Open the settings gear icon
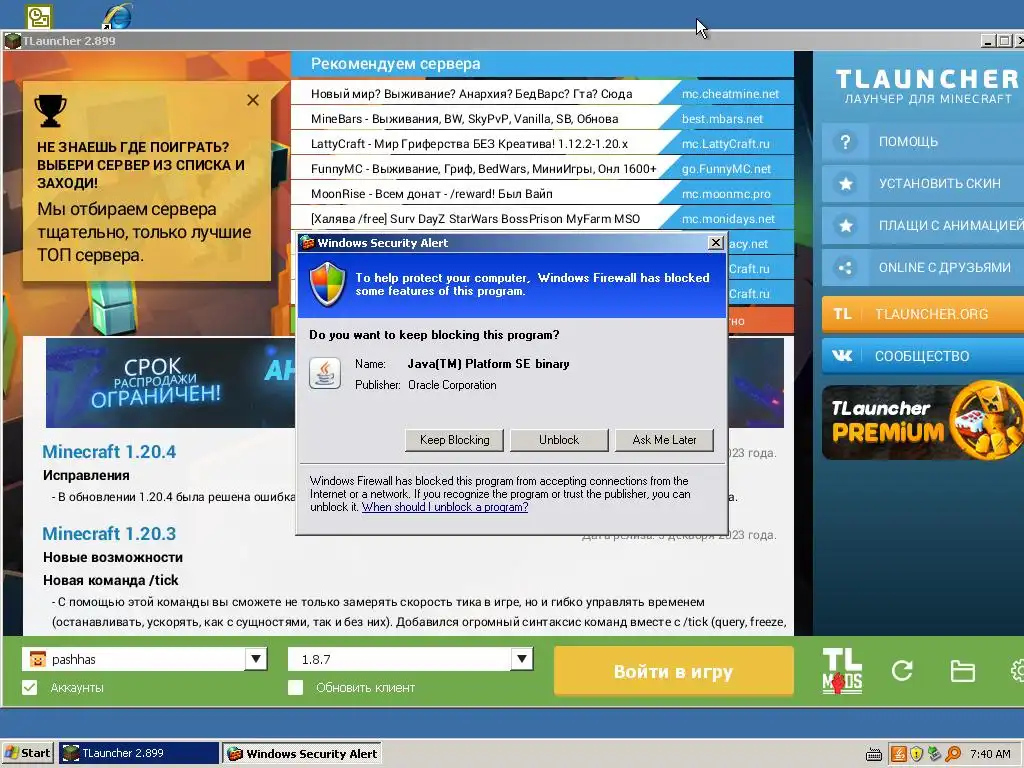1024x768 pixels. point(1018,671)
